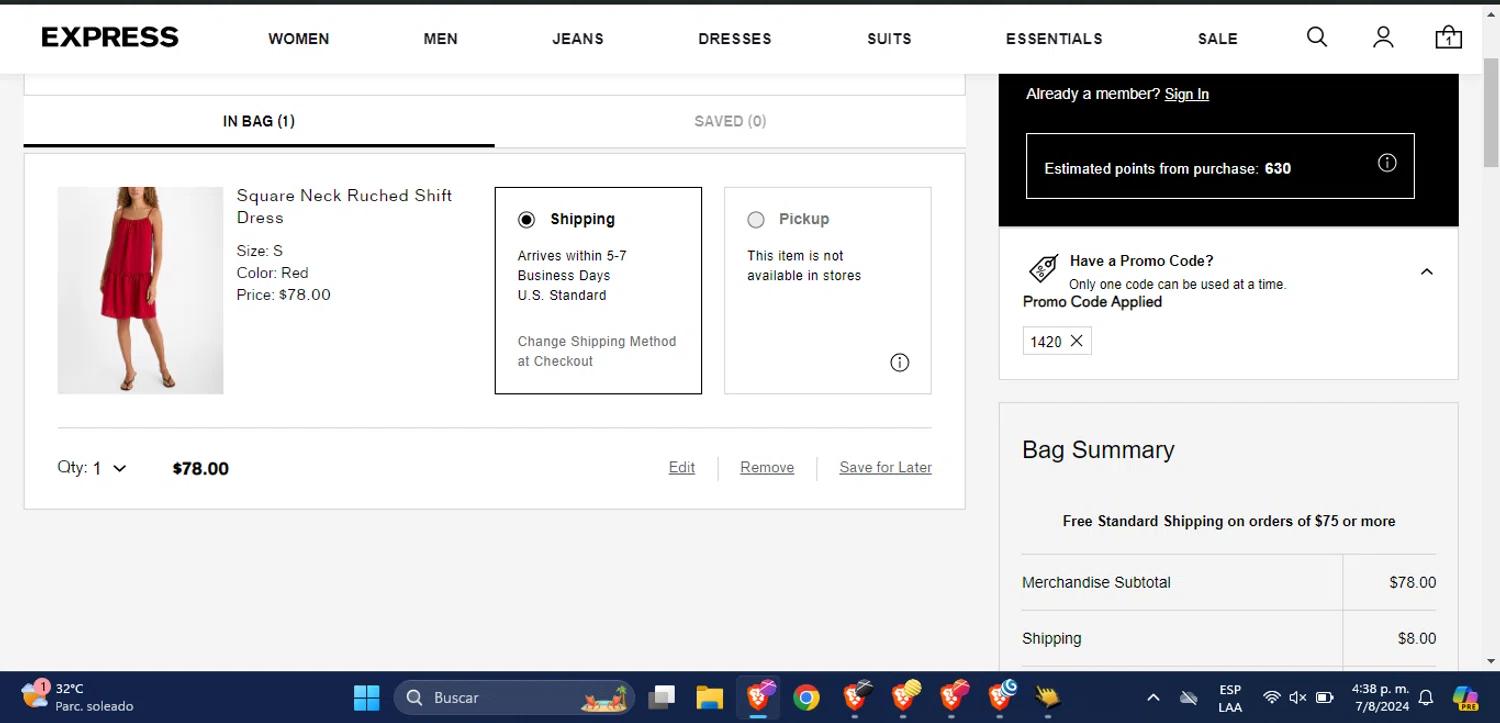Open Google Chrome from taskbar
Screen dimensions: 1500x723
pos(806,697)
